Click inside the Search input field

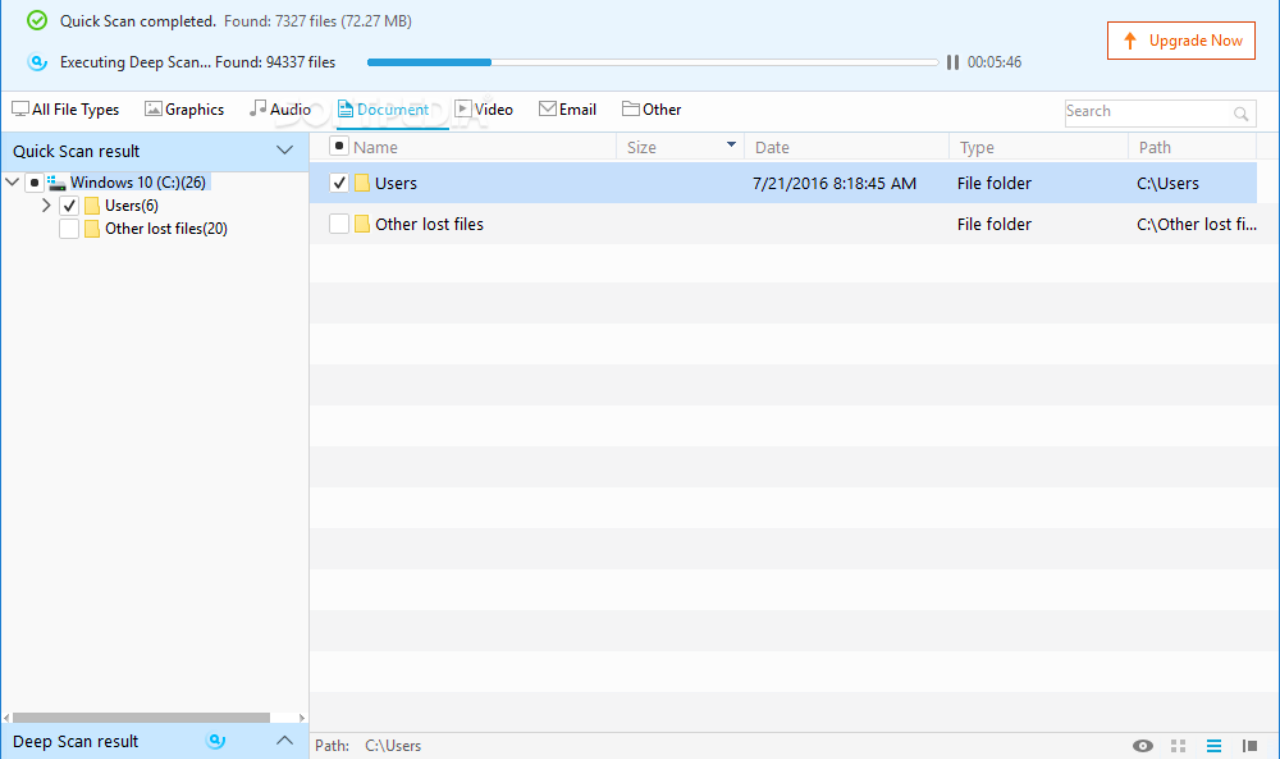pos(1145,112)
